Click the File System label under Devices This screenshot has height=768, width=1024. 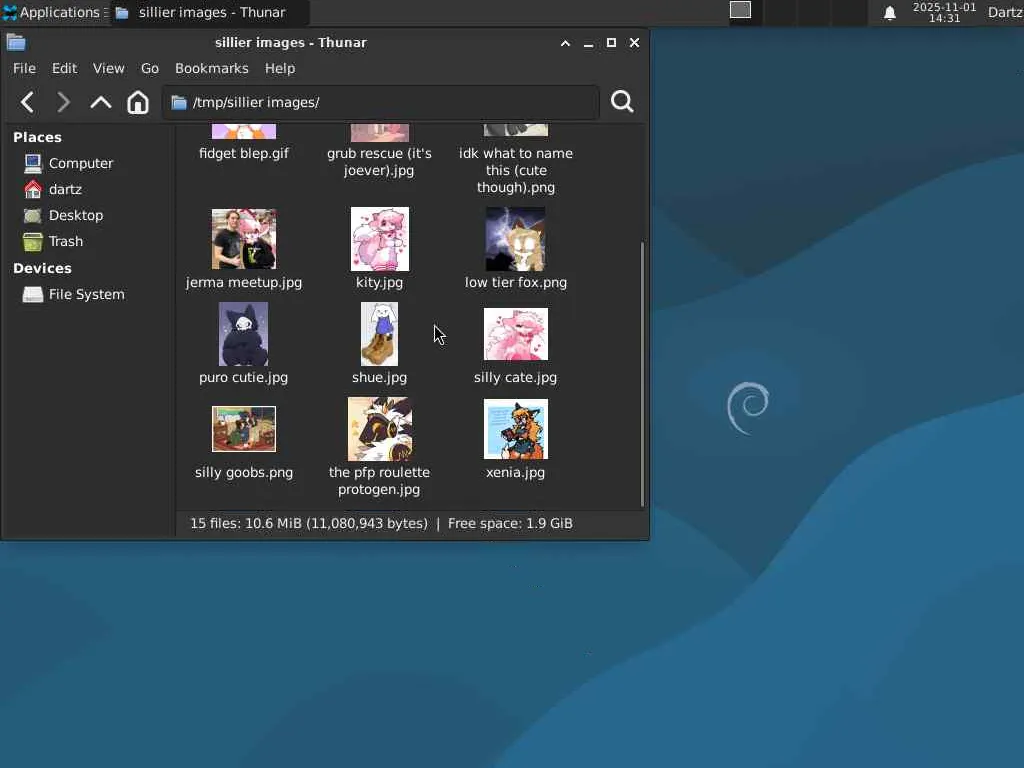click(x=87, y=295)
